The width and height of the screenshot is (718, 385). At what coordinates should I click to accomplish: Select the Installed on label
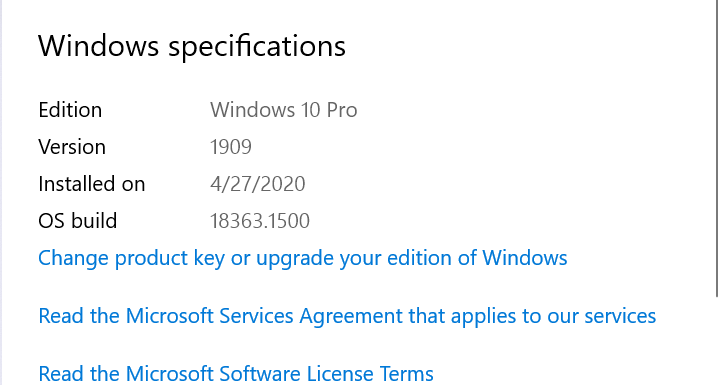click(92, 184)
